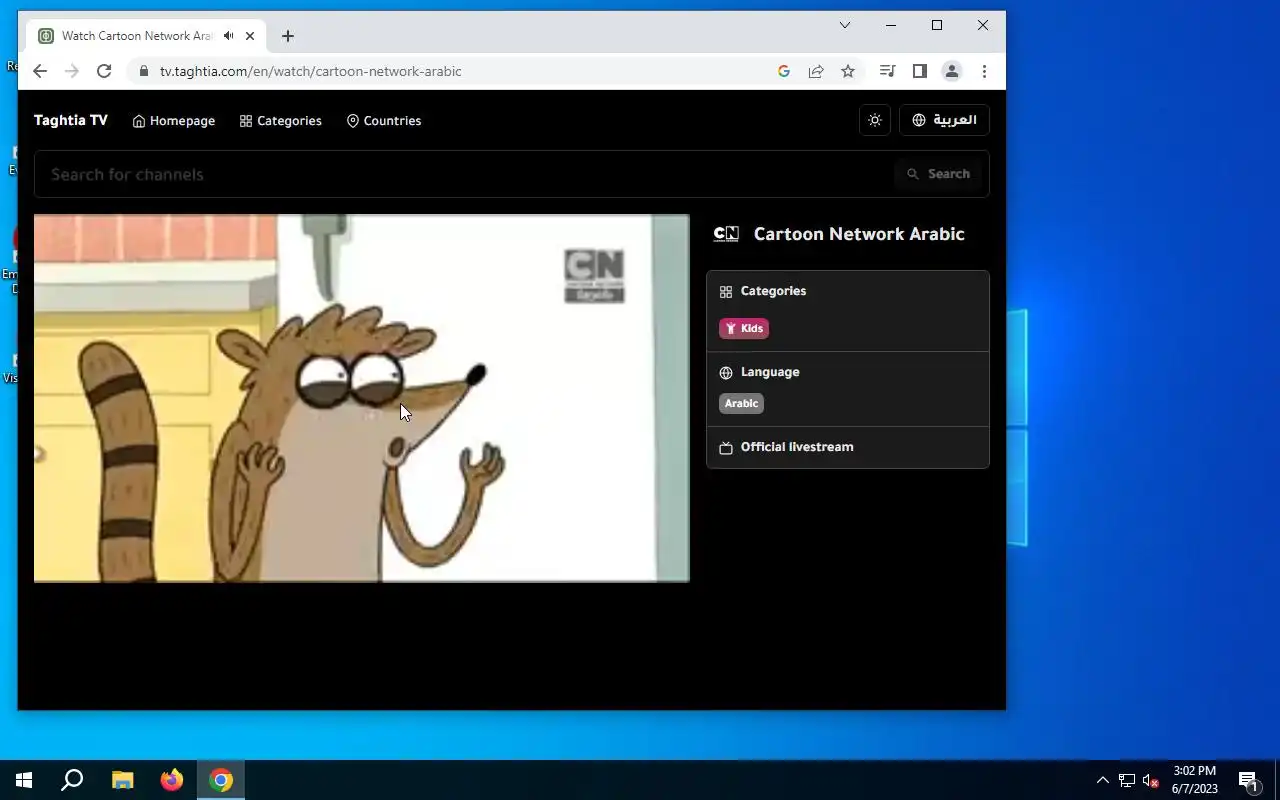1280x800 pixels.
Task: Select the Arabic language tag
Action: [741, 403]
